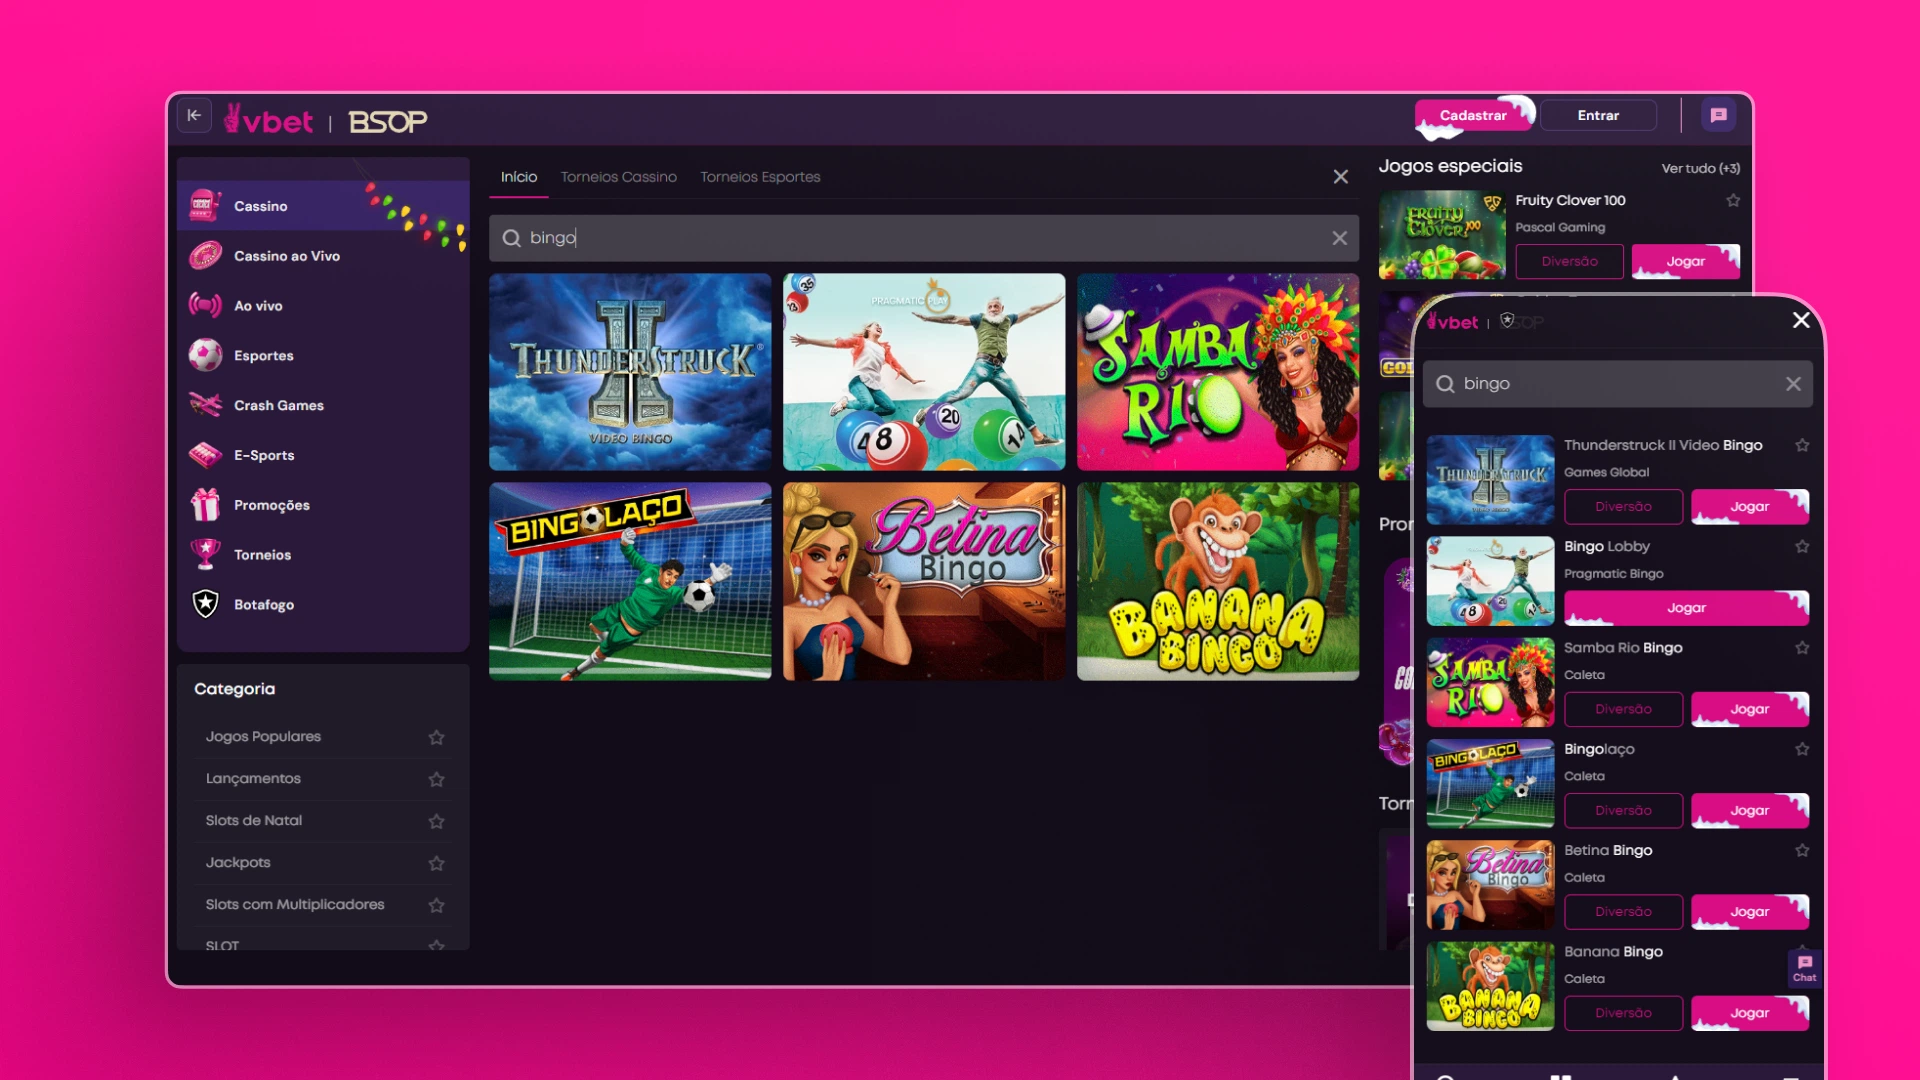This screenshot has height=1080, width=1920.
Task: Favorite Samba Rio Bingo in mobile list
Action: click(1802, 648)
